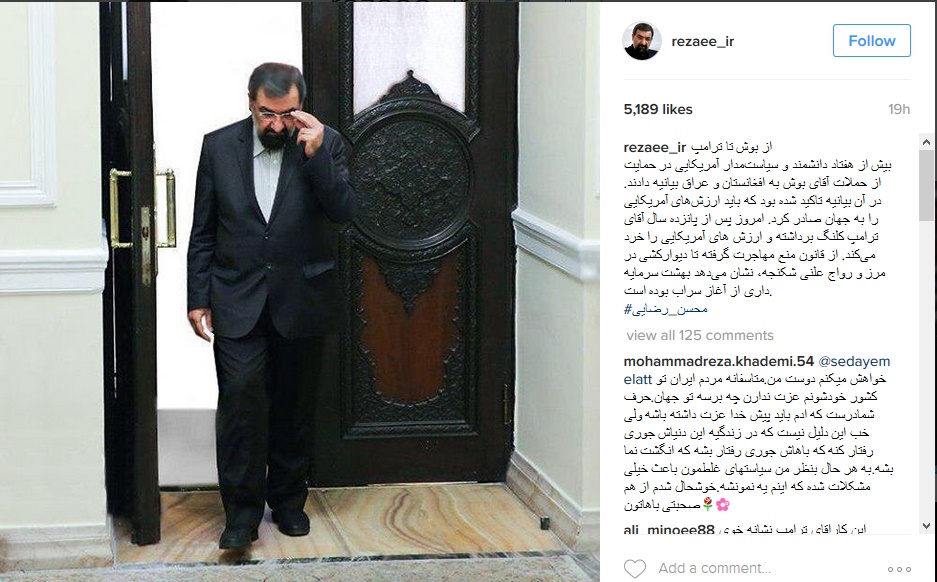This screenshot has height=582, width=937.
Task: Open mohammadreza.khademi.54 commenter profile
Action: (x=718, y=361)
